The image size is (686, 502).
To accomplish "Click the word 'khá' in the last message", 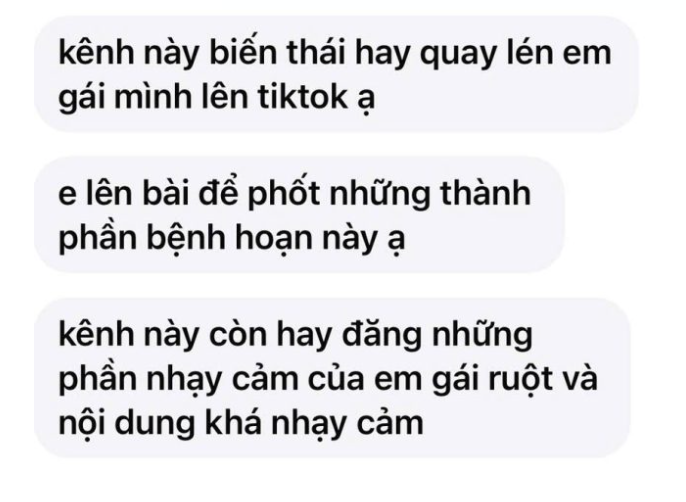I will (233, 423).
